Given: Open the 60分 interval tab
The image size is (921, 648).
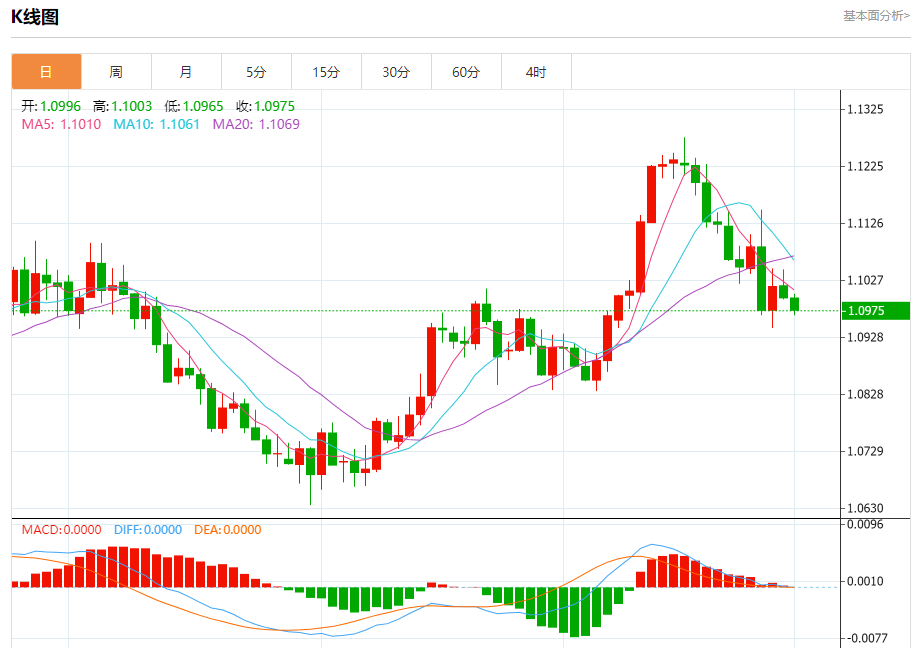Looking at the screenshot, I should (466, 72).
